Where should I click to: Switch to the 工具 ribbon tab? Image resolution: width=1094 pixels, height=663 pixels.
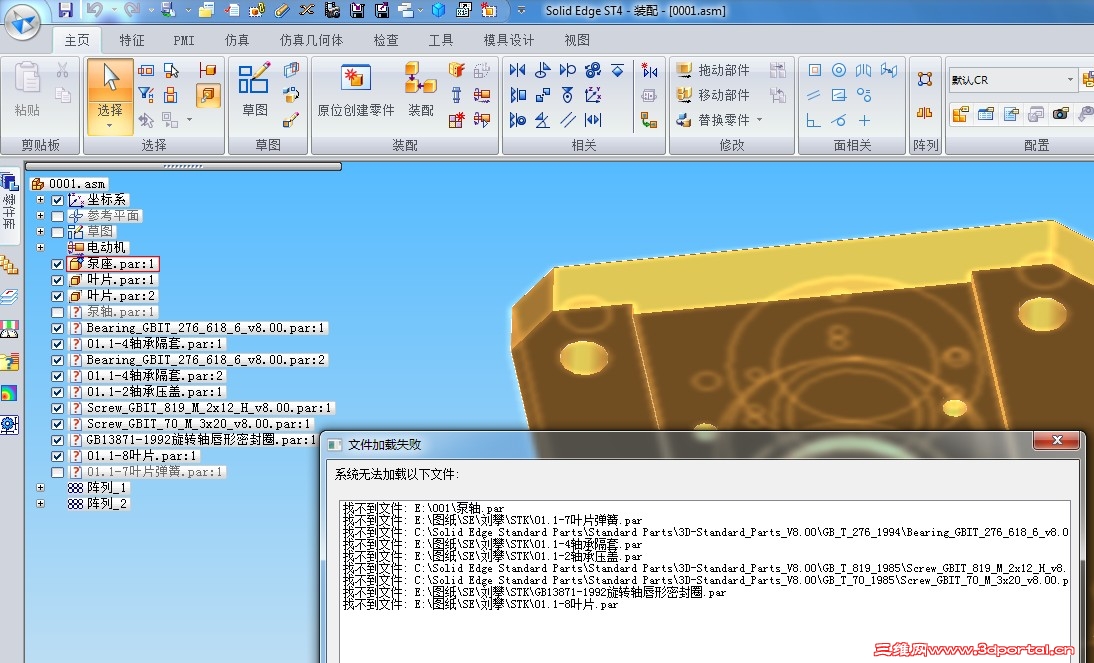pyautogui.click(x=440, y=40)
